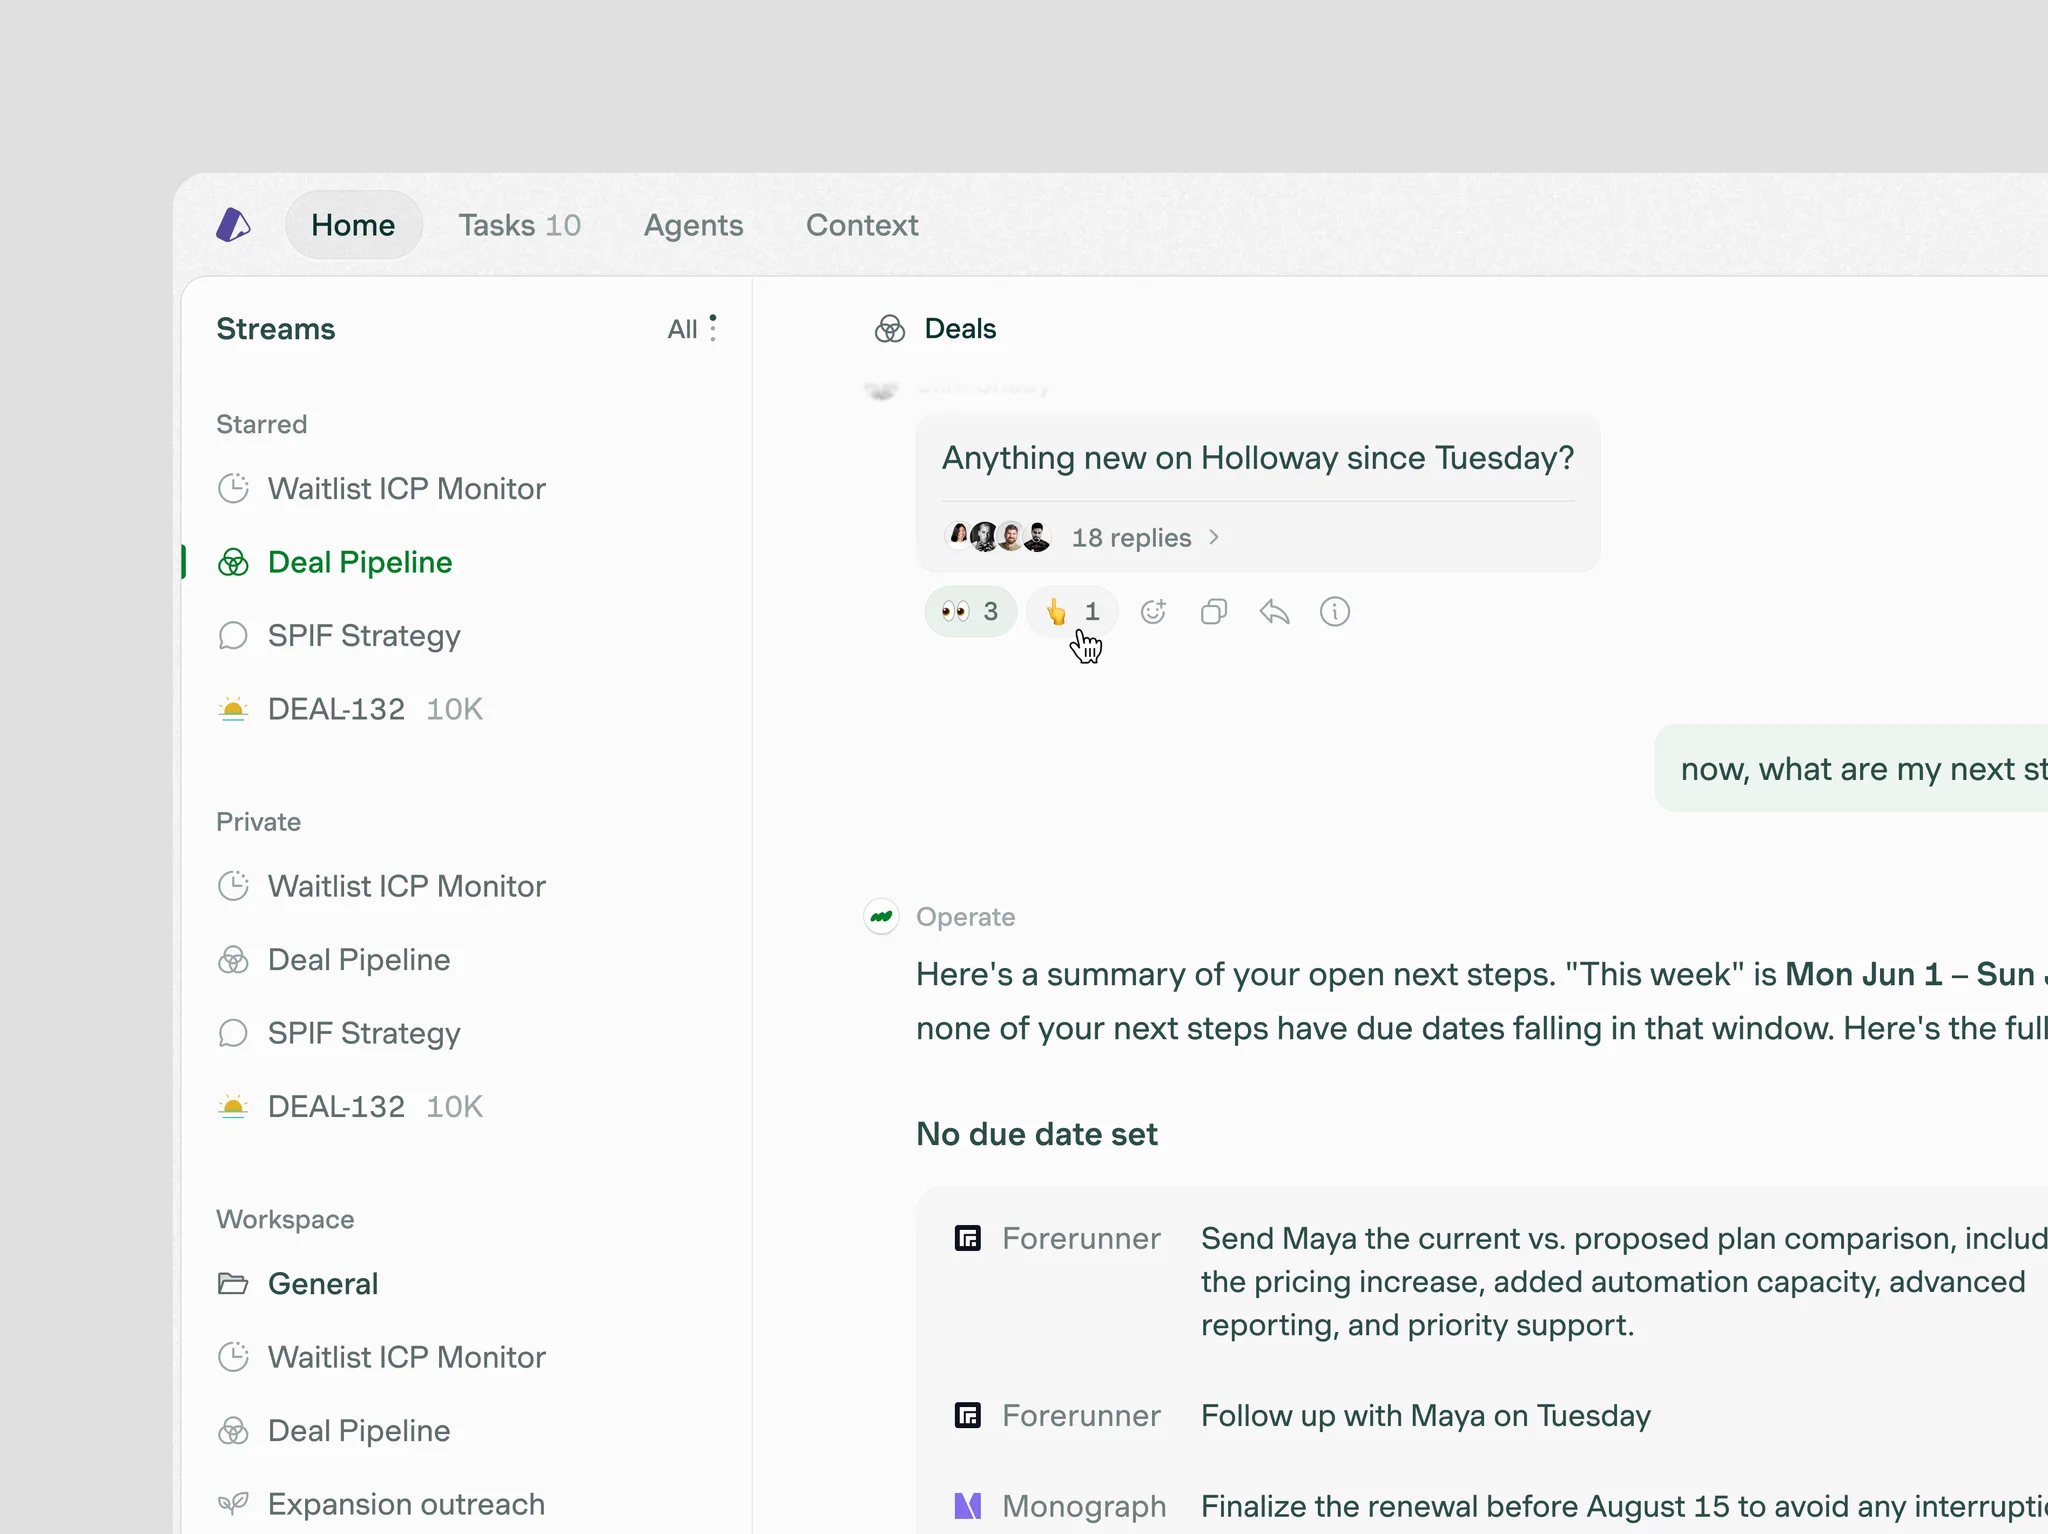Screen dimensions: 2048x1534
Task: Click the Forerunner icon beside Send Maya step
Action: click(x=968, y=1238)
